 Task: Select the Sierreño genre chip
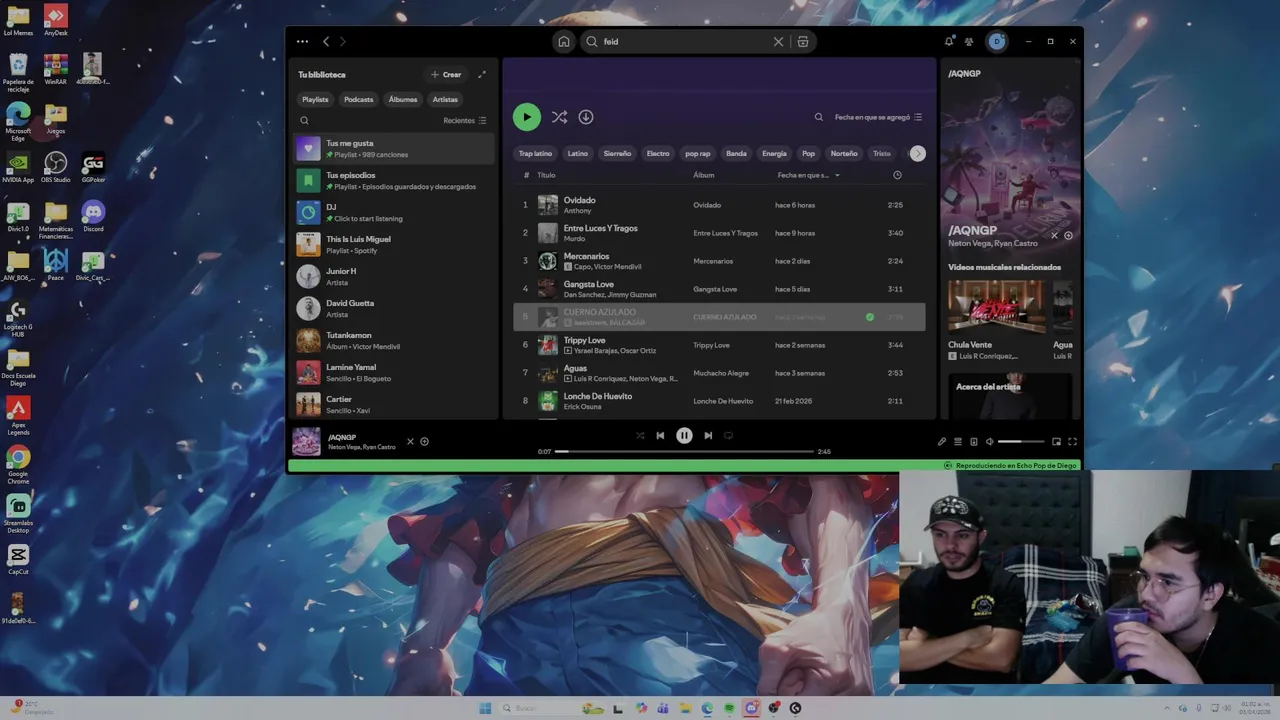[617, 154]
